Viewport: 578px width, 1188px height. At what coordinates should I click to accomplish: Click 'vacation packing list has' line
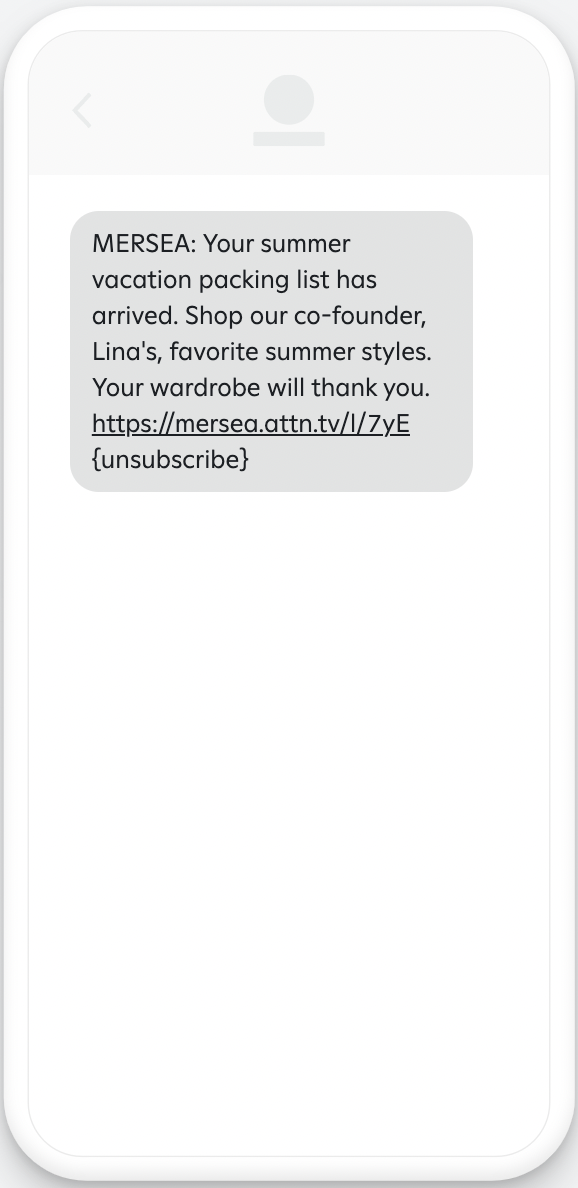point(234,280)
